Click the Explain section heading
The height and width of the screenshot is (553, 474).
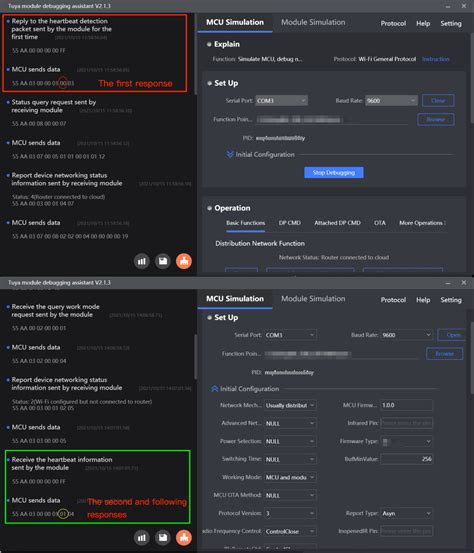click(227, 44)
